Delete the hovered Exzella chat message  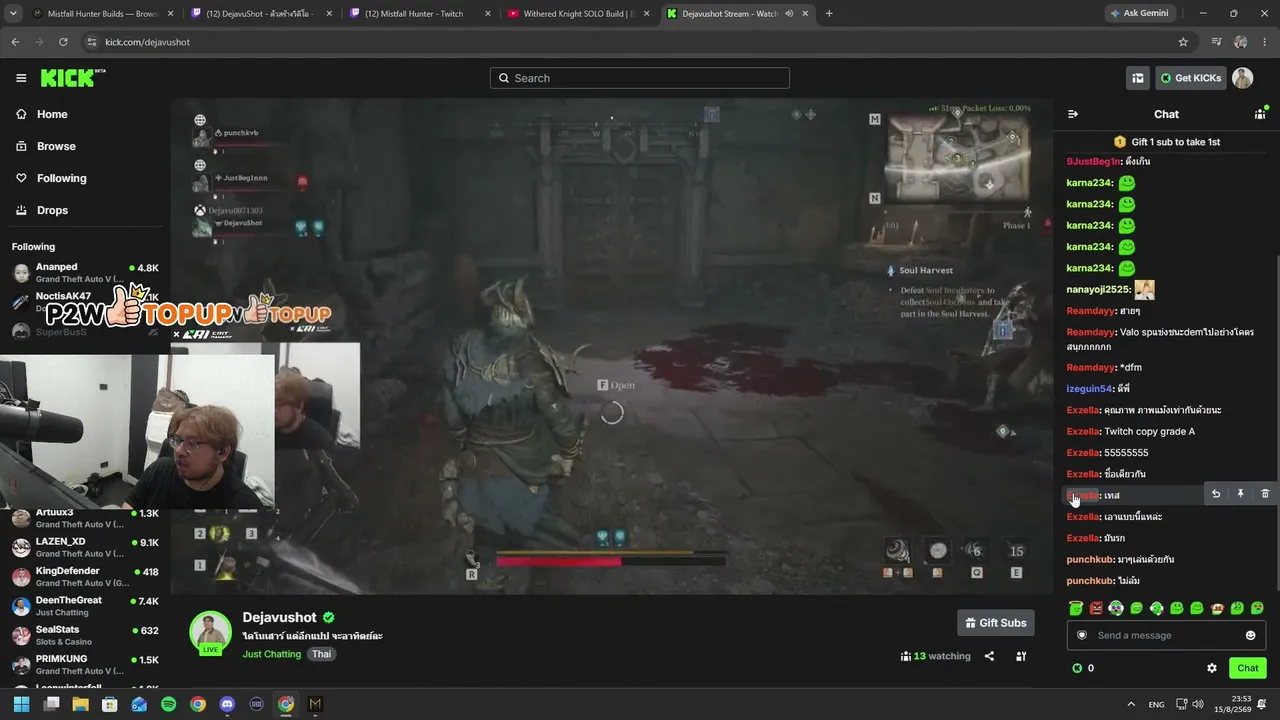click(1265, 494)
